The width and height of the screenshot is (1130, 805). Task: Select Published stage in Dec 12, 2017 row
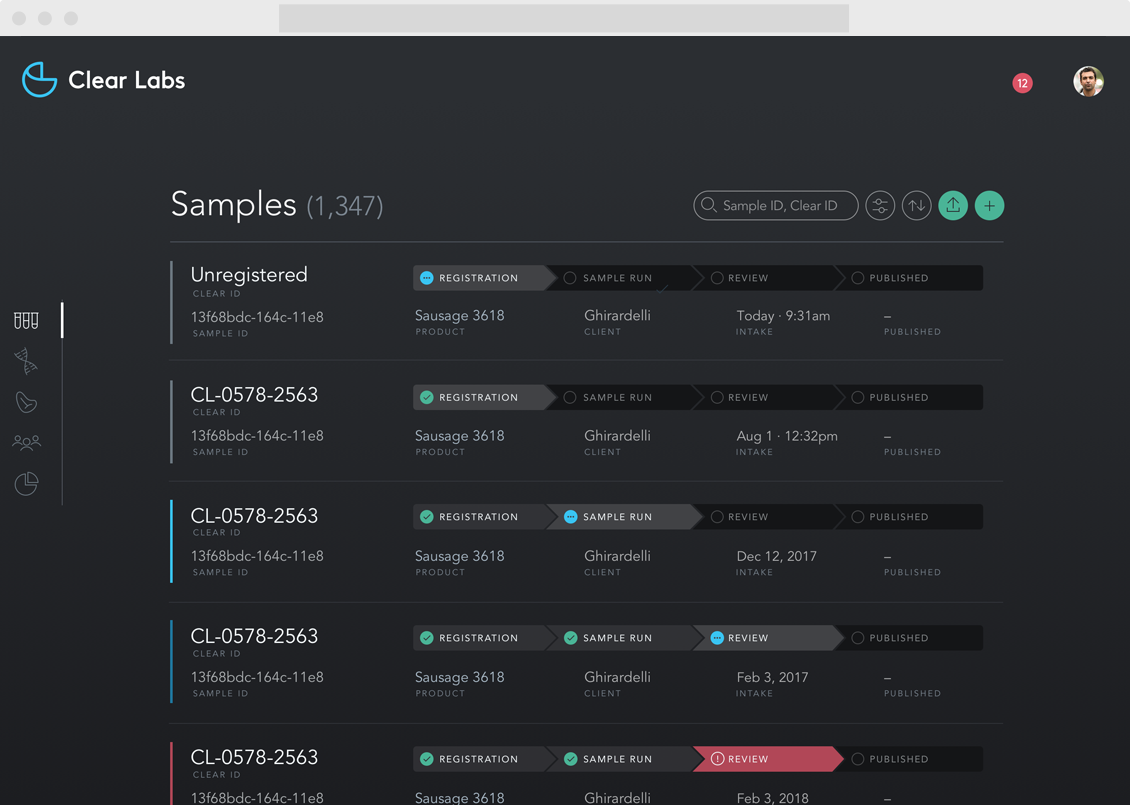click(x=909, y=517)
